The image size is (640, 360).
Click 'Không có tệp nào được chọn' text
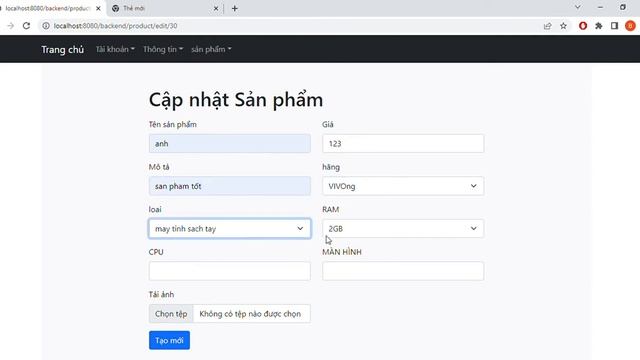click(250, 314)
